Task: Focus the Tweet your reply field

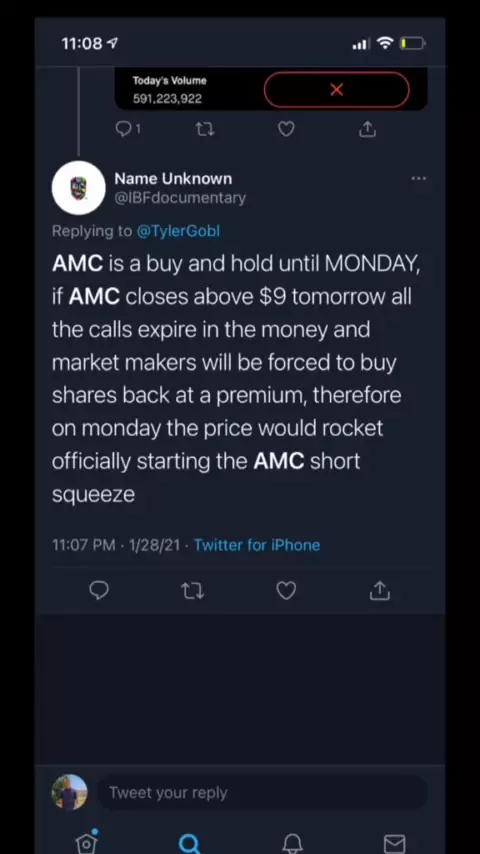Action: [x=262, y=792]
